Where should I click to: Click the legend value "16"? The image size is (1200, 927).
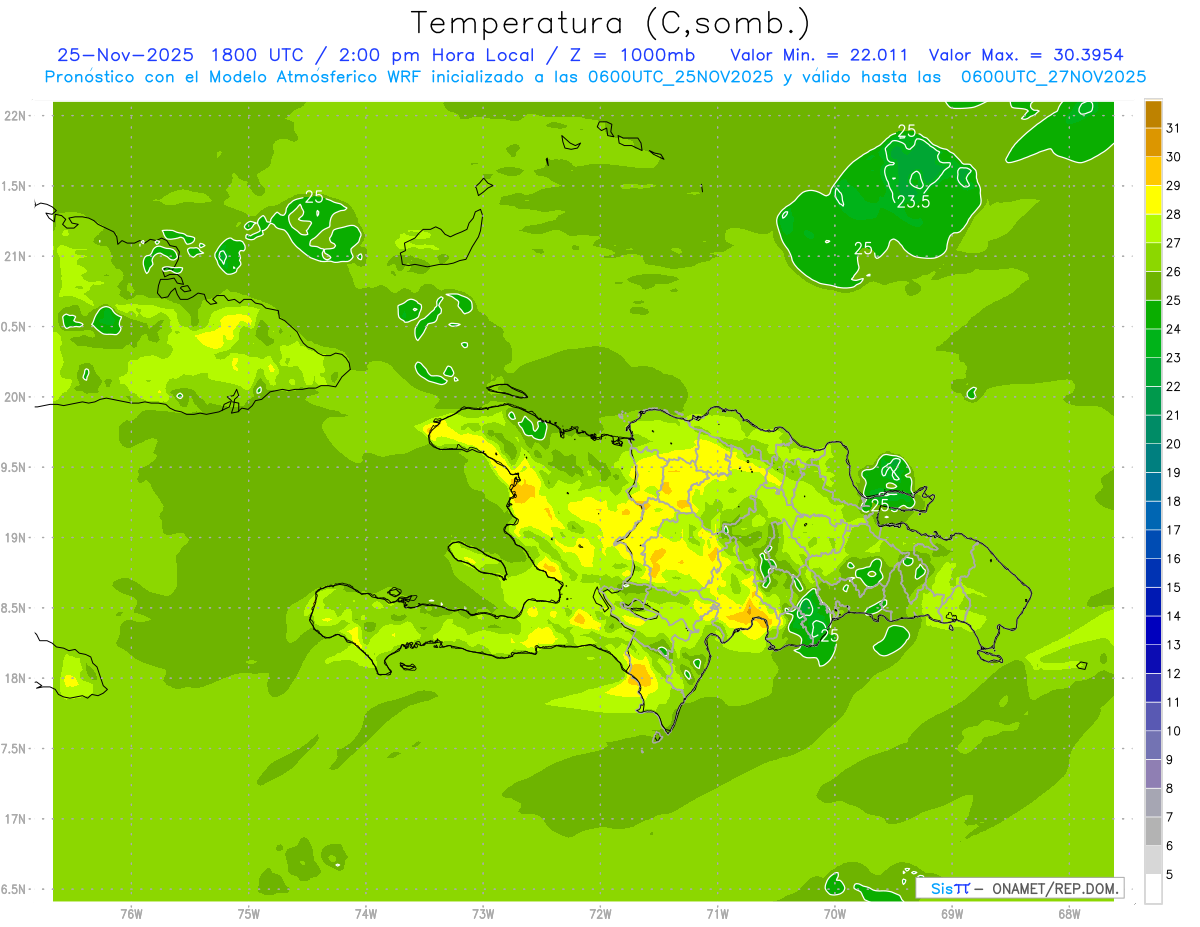click(x=1173, y=558)
